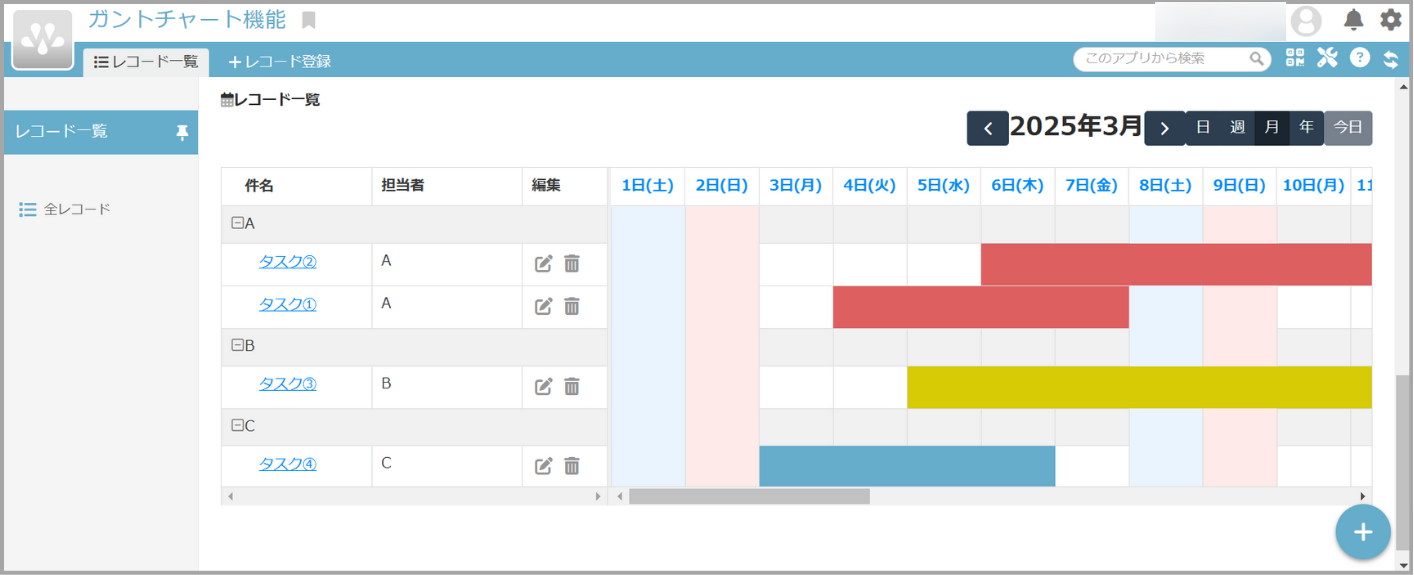The image size is (1414, 575).
Task: Open the レコード登録 tab
Action: point(280,61)
